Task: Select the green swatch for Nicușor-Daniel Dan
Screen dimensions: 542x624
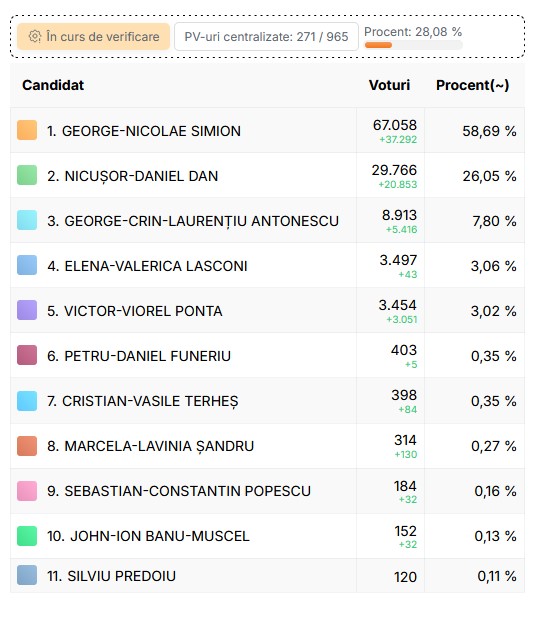Action: click(27, 175)
